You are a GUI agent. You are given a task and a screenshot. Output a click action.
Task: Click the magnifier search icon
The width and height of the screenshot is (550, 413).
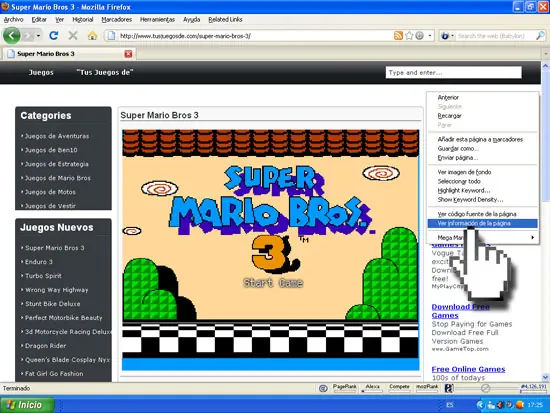click(540, 35)
